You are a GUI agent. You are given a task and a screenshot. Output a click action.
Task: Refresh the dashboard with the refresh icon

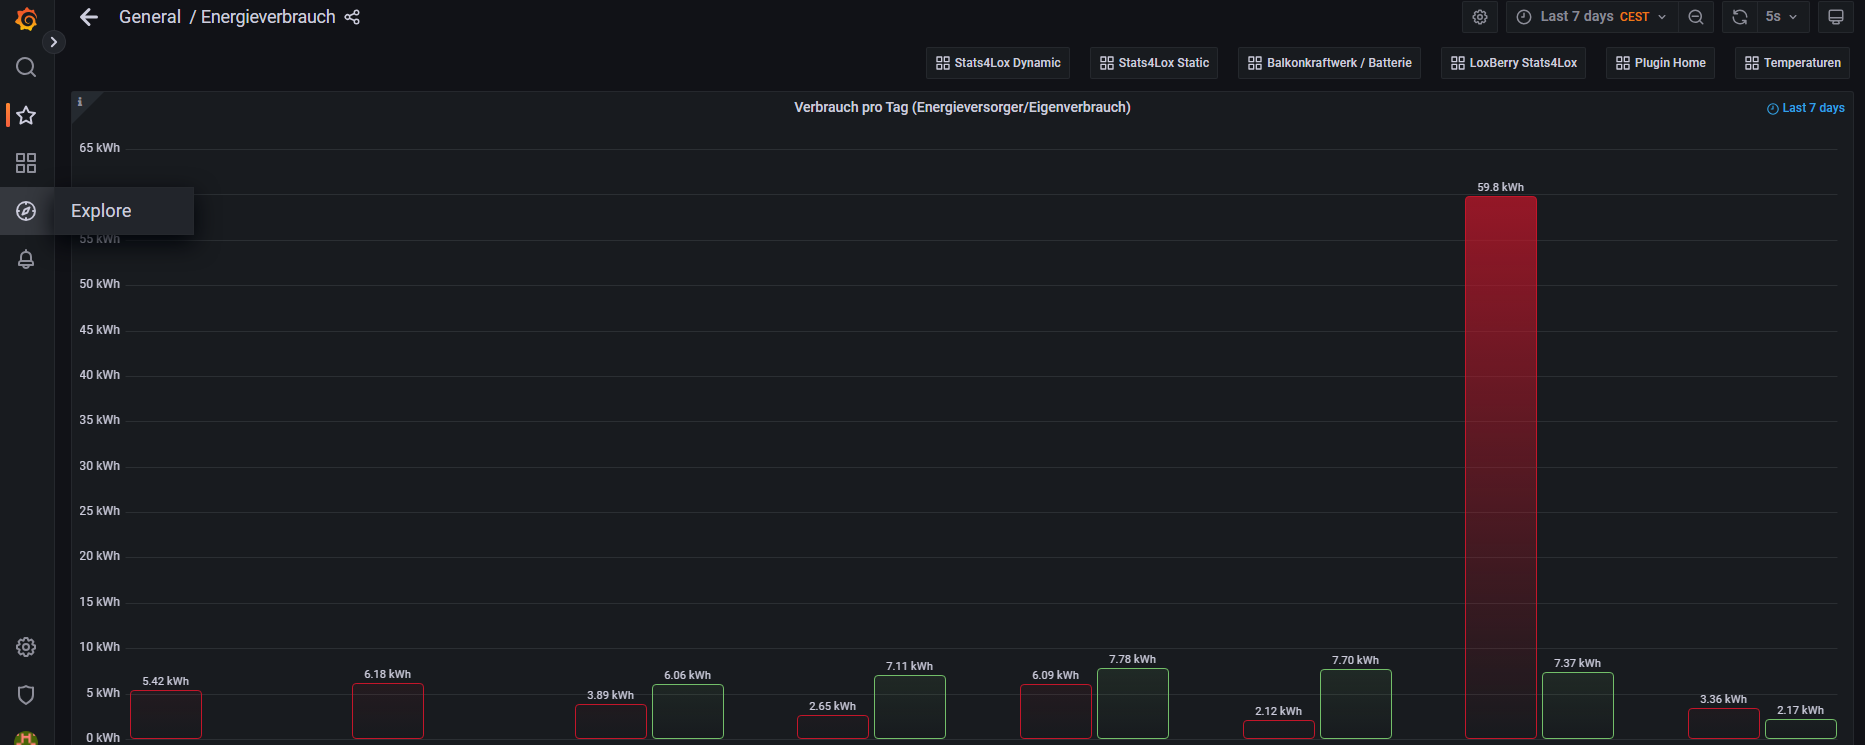click(1740, 17)
